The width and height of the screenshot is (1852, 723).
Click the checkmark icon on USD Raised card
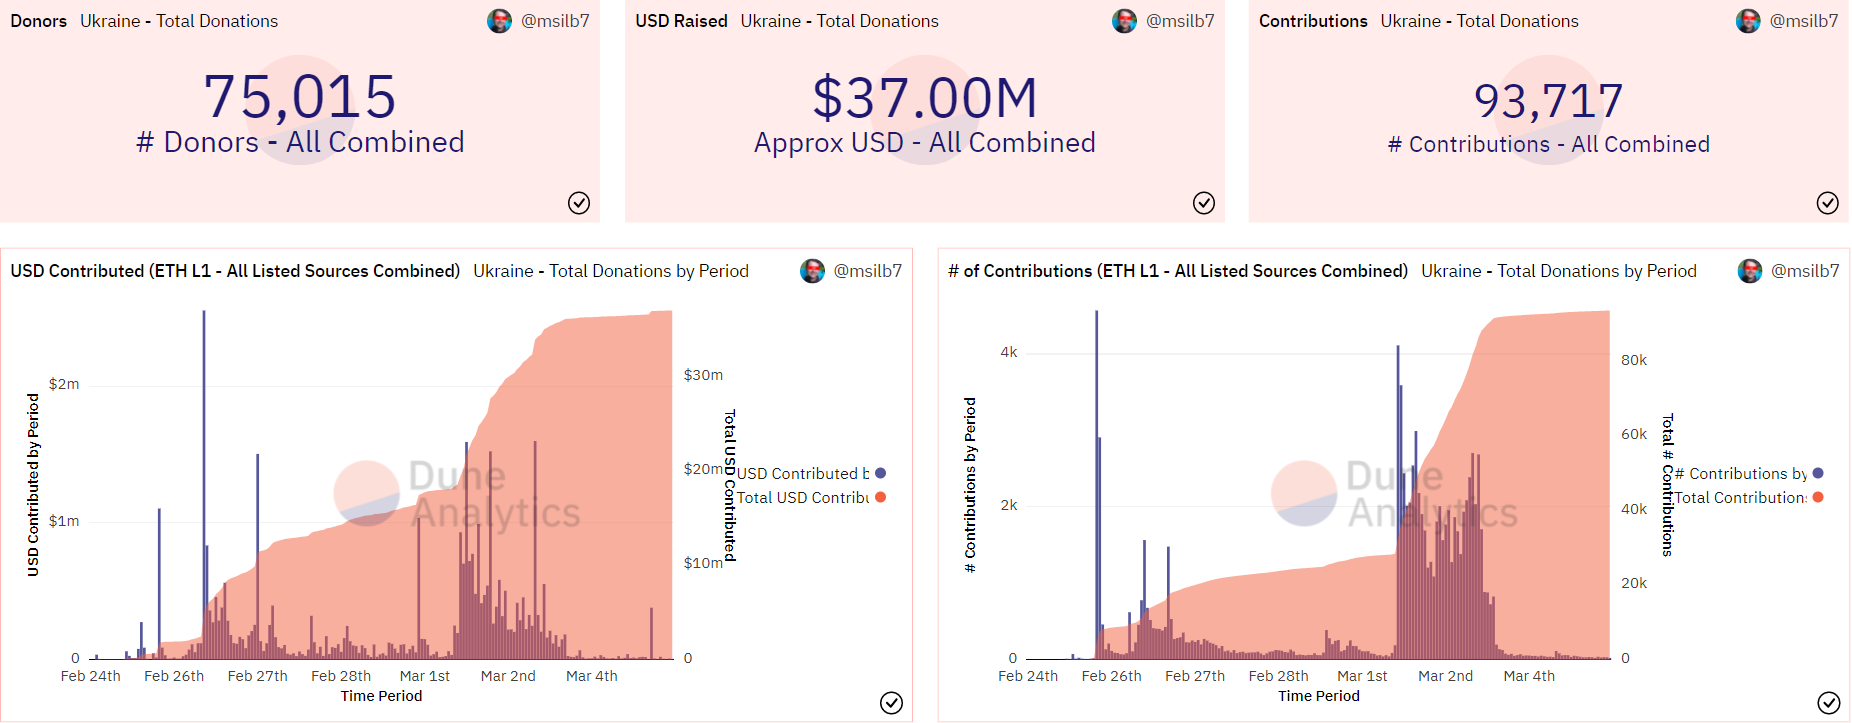point(1204,203)
